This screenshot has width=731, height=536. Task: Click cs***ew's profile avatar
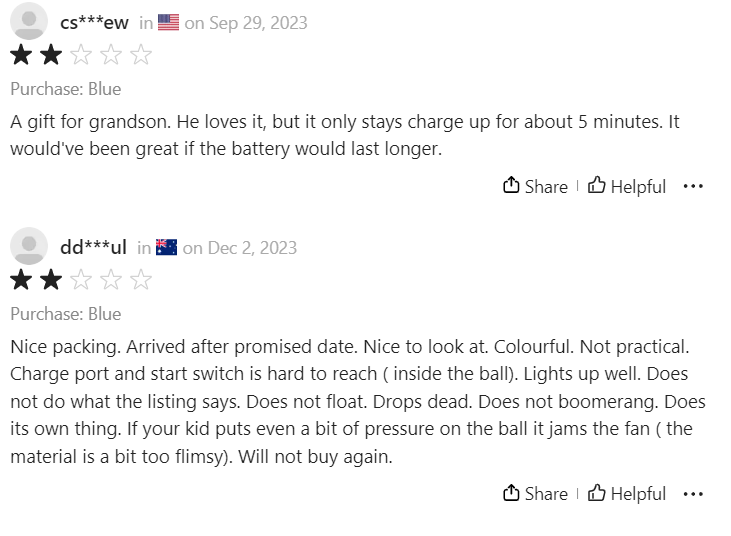coord(29,22)
